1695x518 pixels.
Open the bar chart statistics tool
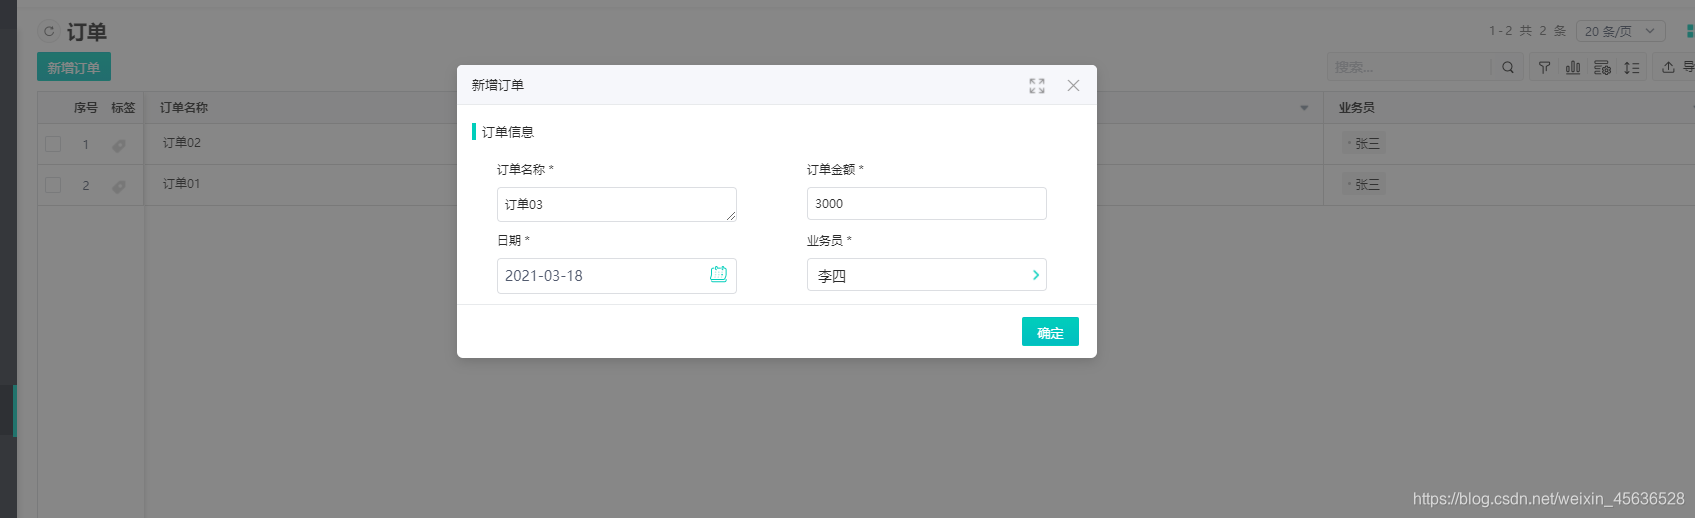tap(1573, 67)
